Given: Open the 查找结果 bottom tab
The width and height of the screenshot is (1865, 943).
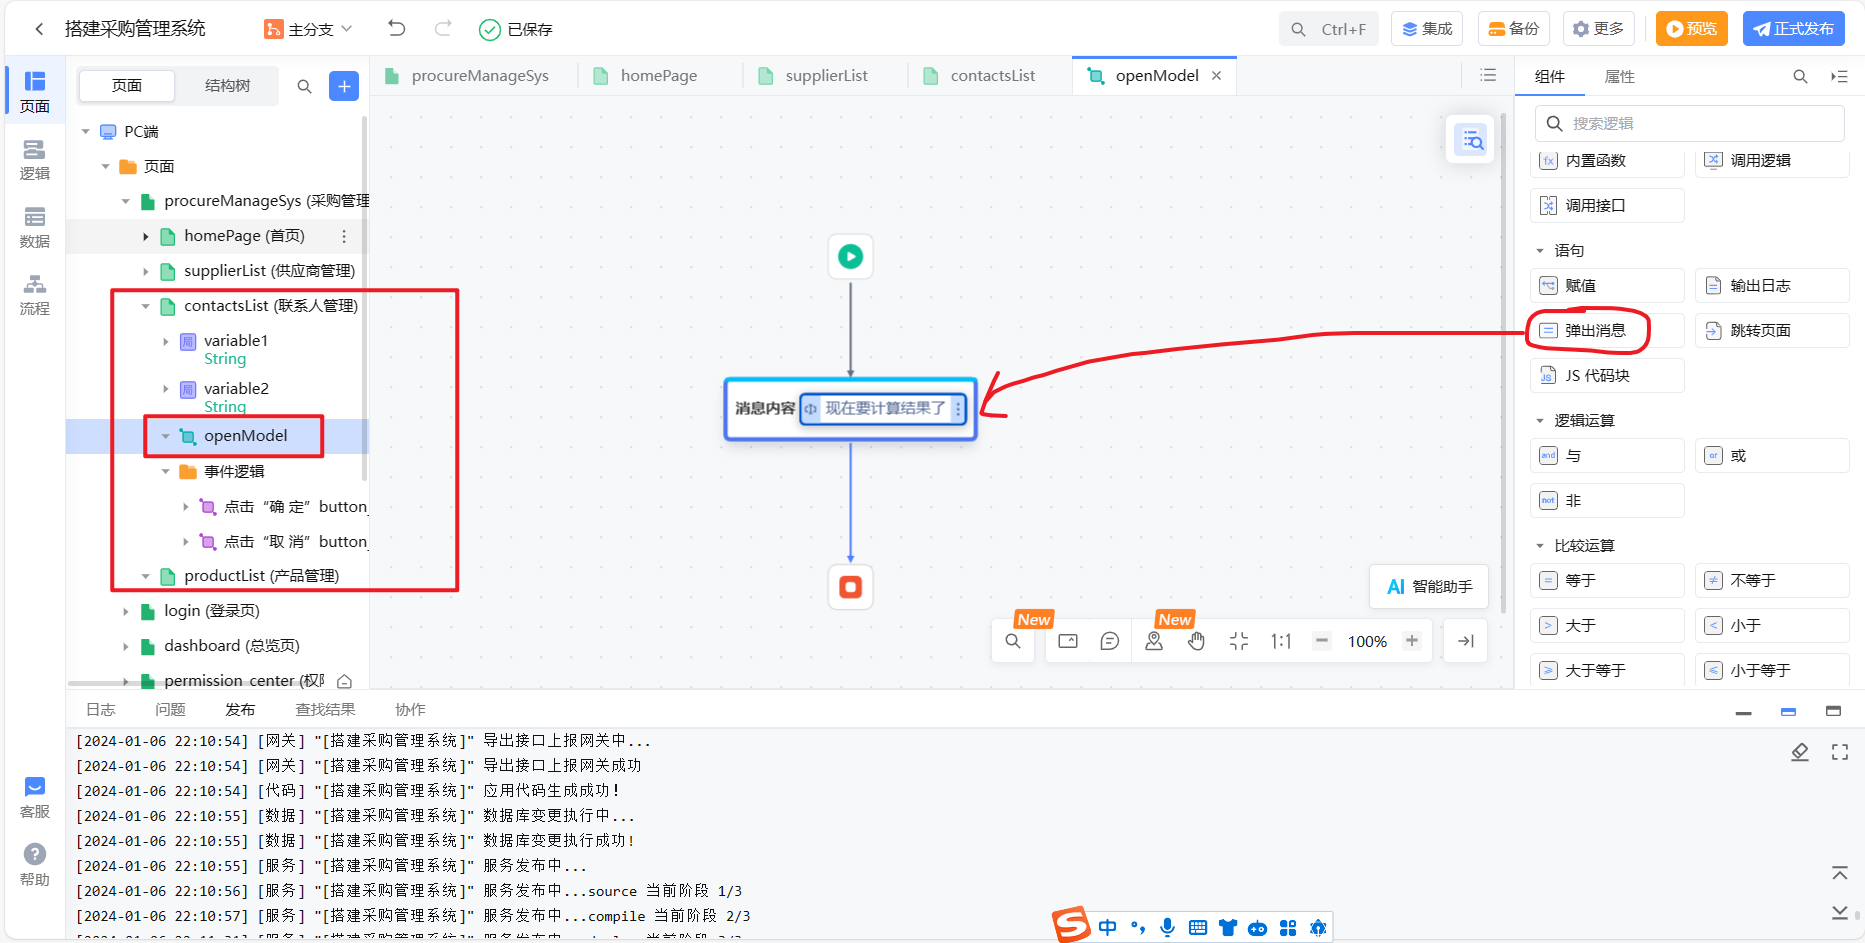Looking at the screenshot, I should click(x=325, y=710).
